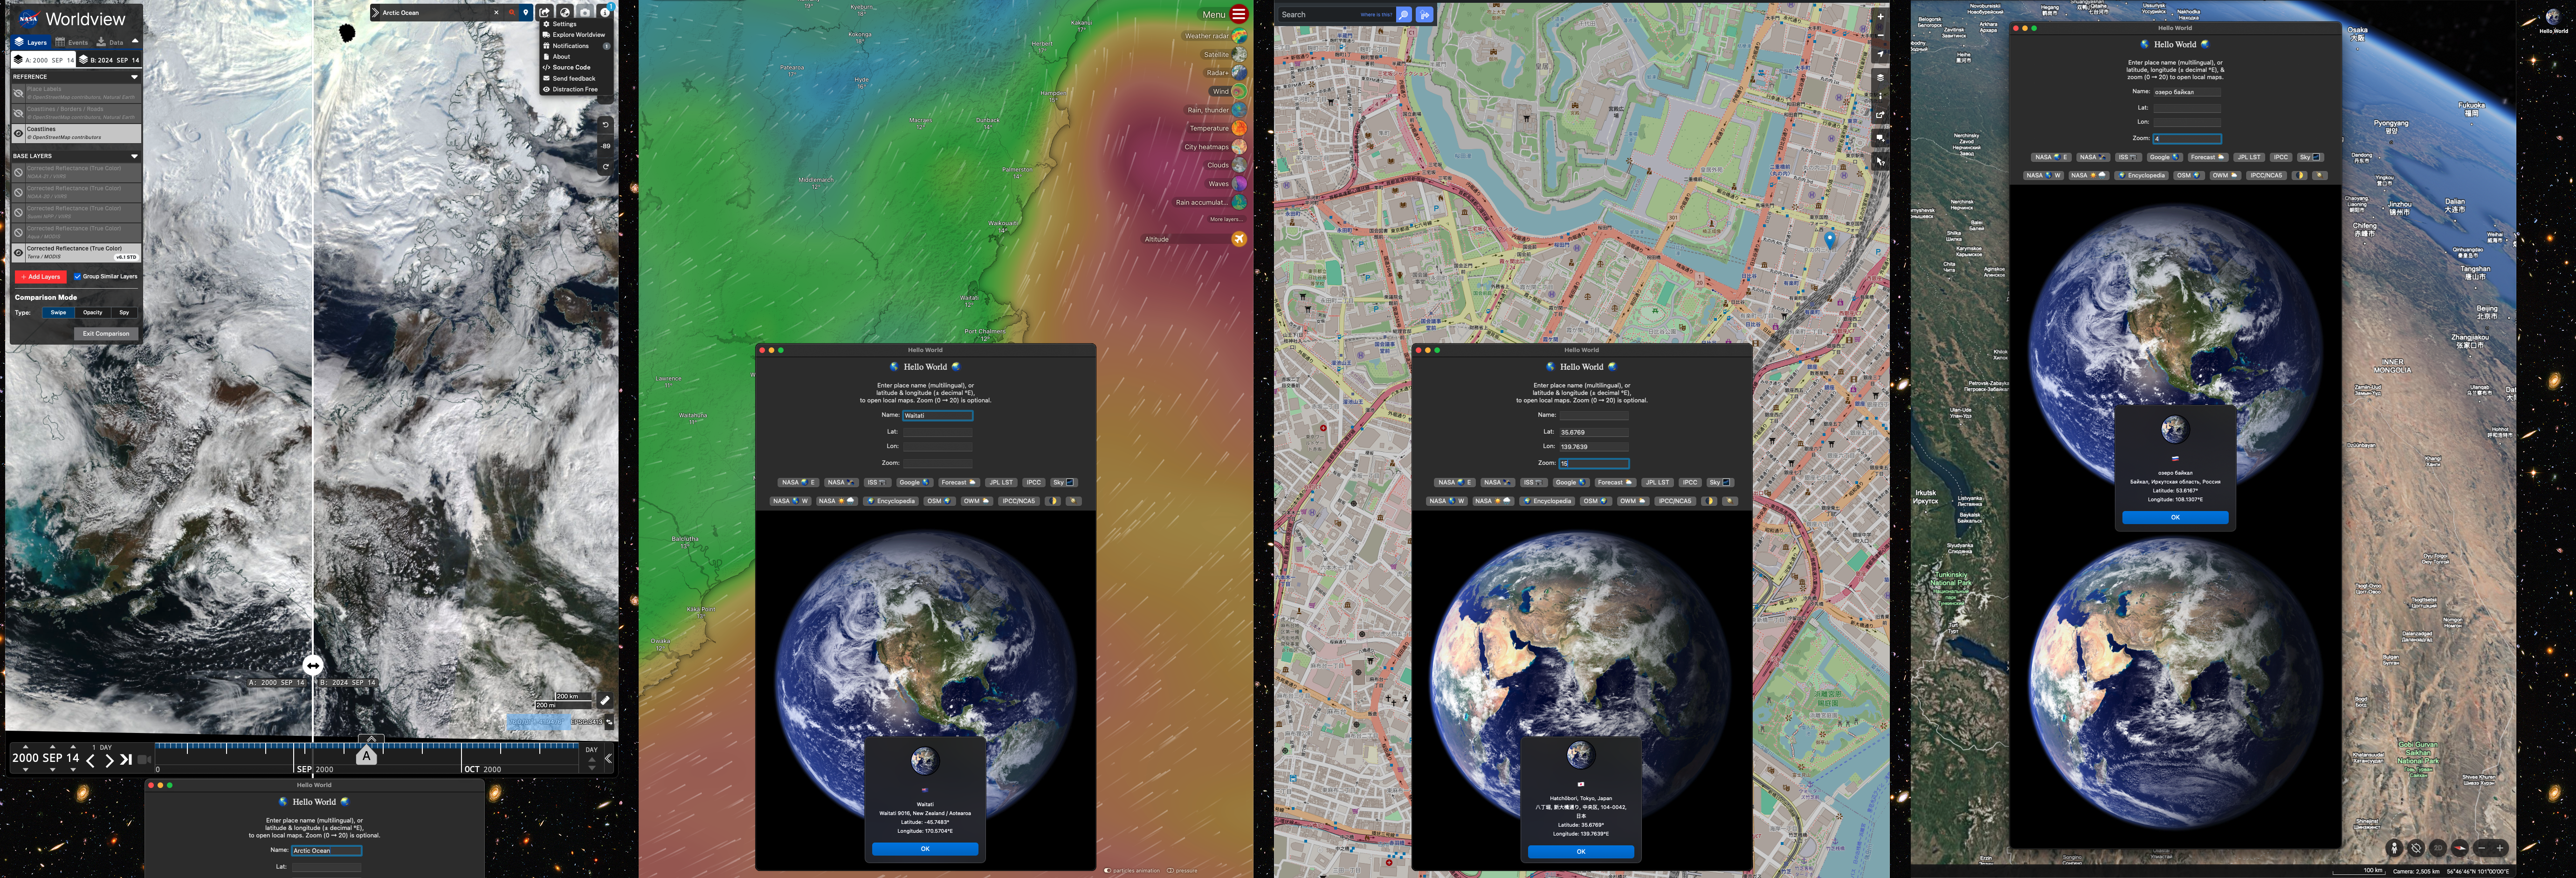Increase the year above 2000 in date selector
The image size is (2576, 878).
tap(25, 747)
